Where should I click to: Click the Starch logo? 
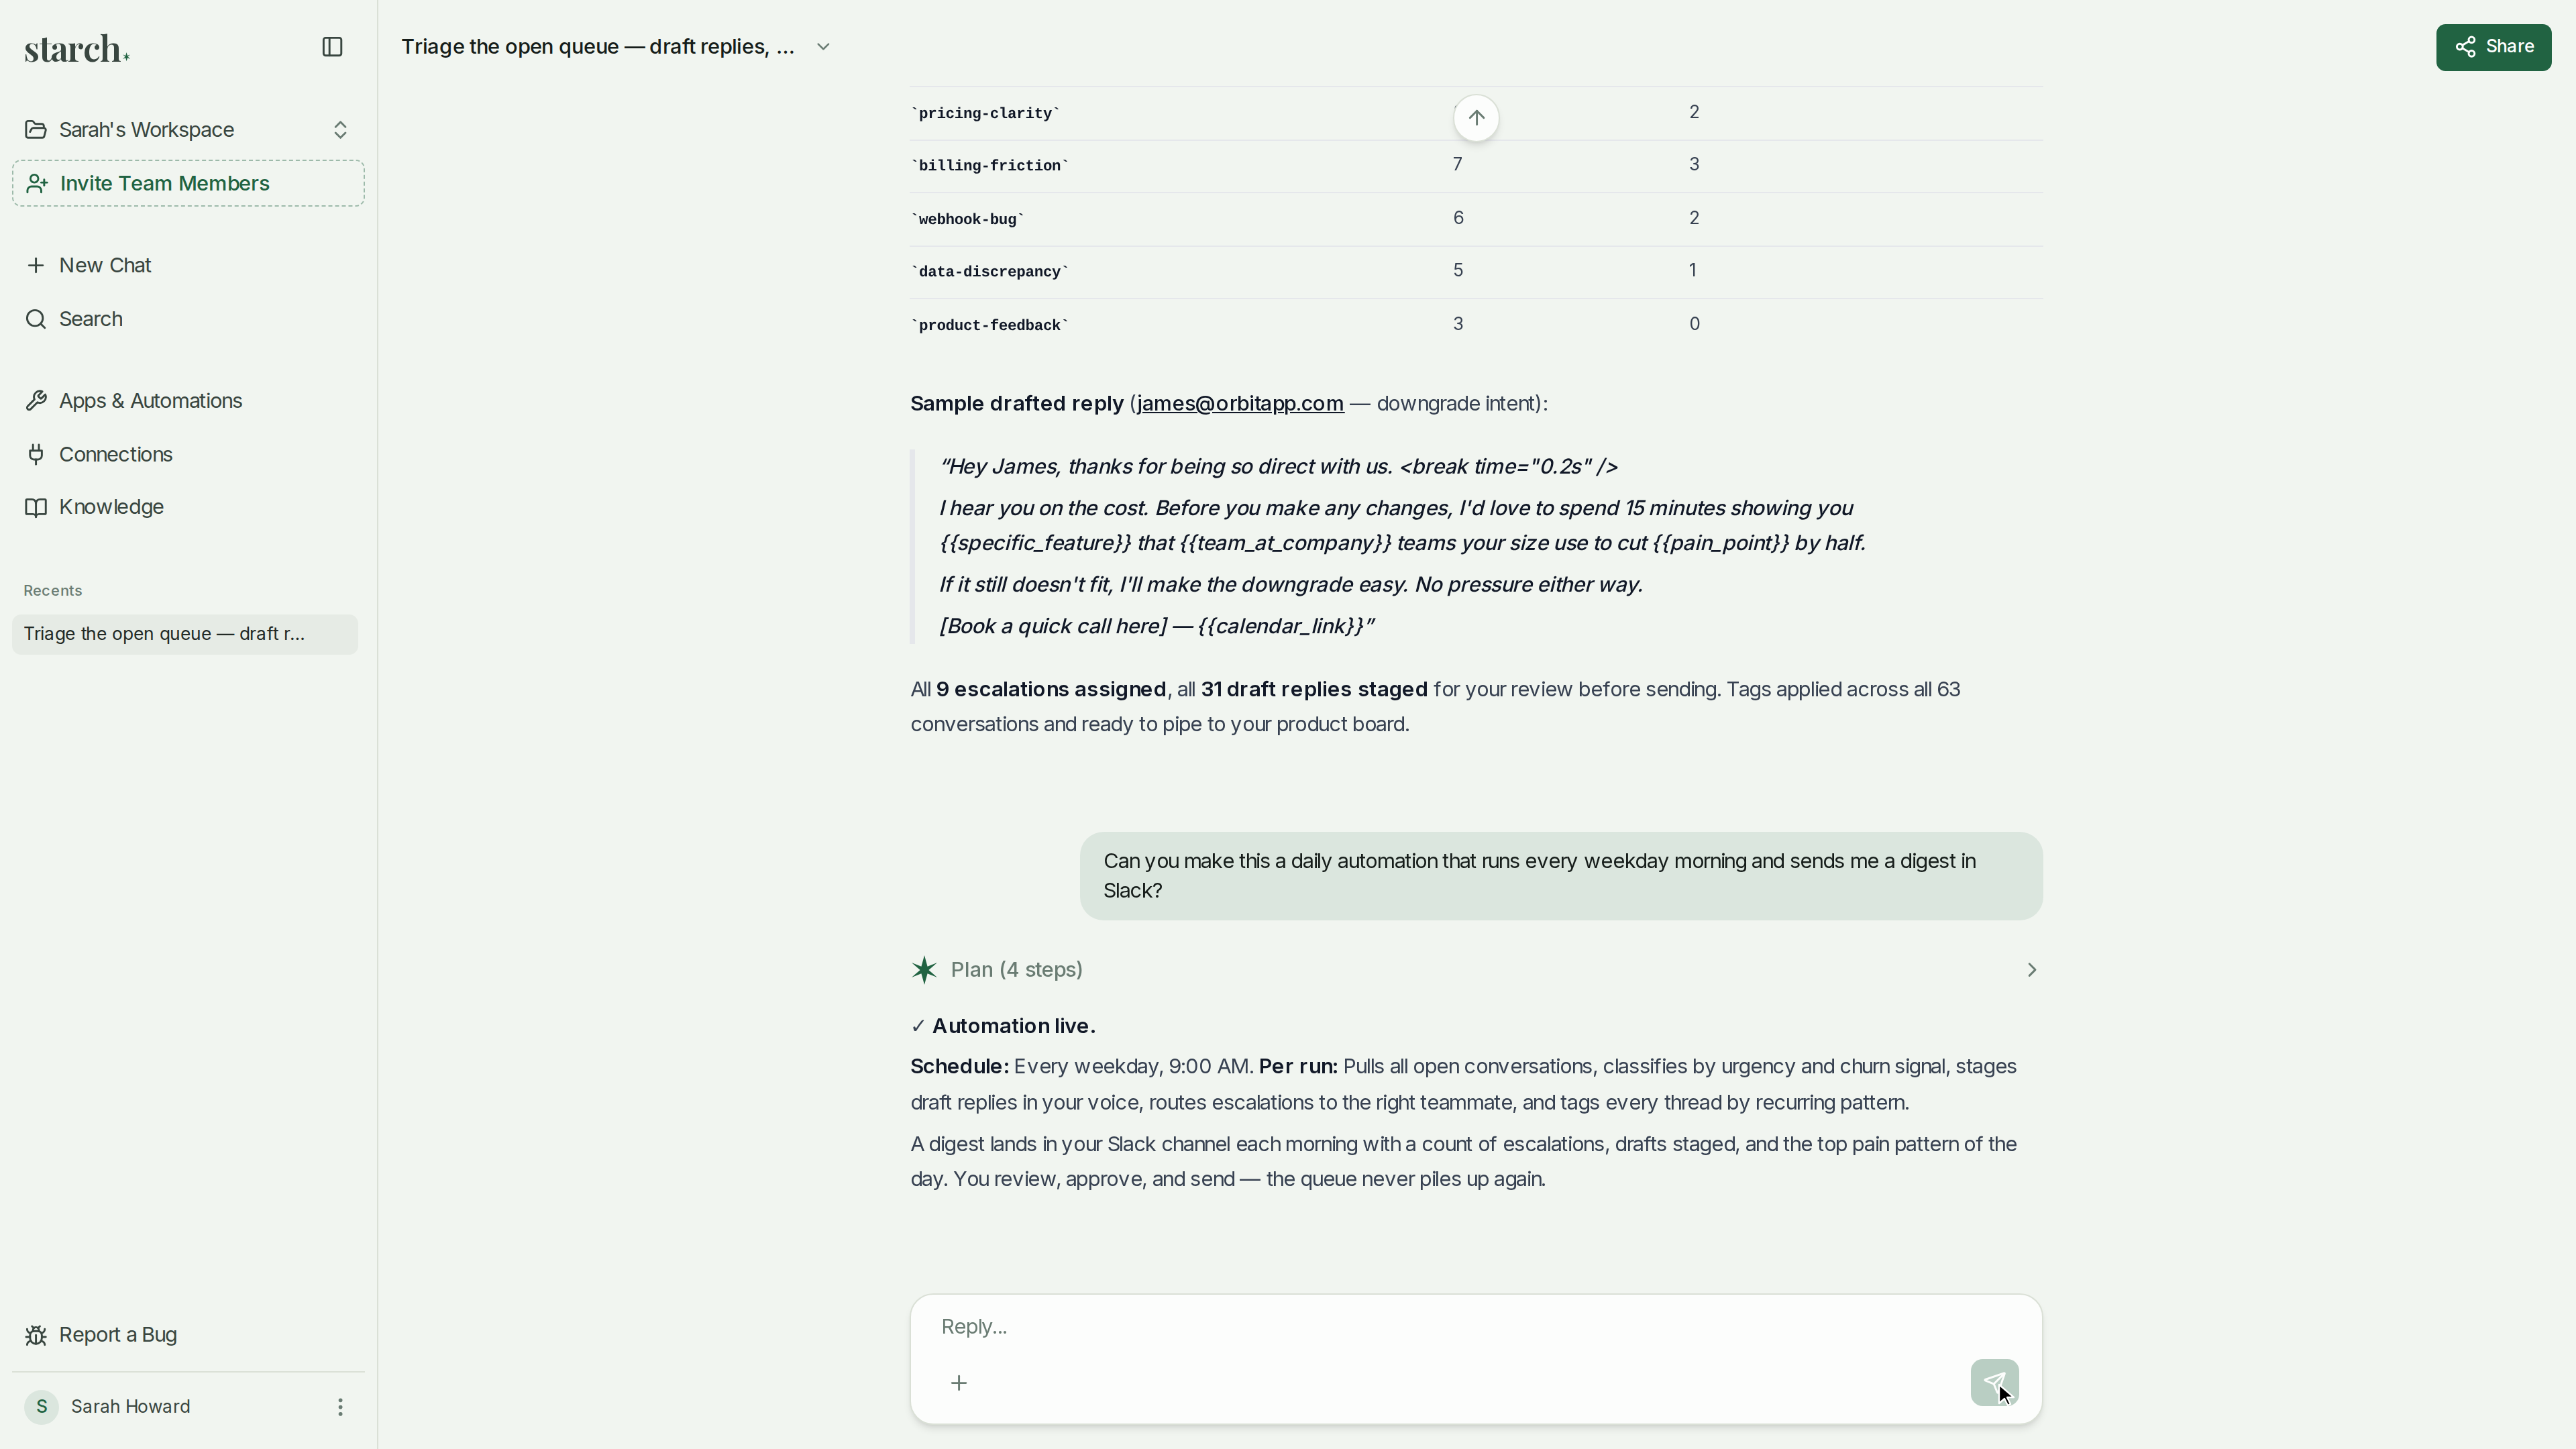(x=77, y=48)
